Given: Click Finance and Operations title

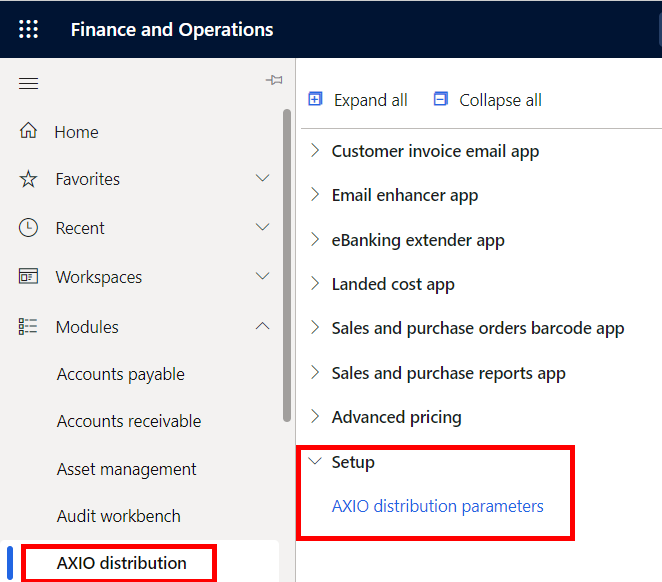Looking at the screenshot, I should pos(172,30).
